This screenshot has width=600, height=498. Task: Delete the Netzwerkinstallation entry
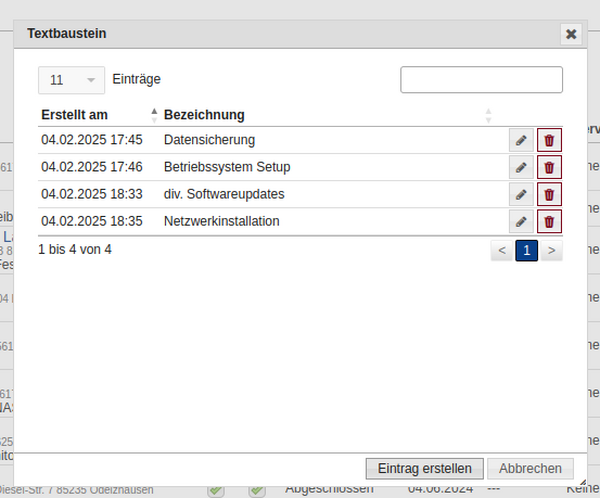[x=549, y=221]
